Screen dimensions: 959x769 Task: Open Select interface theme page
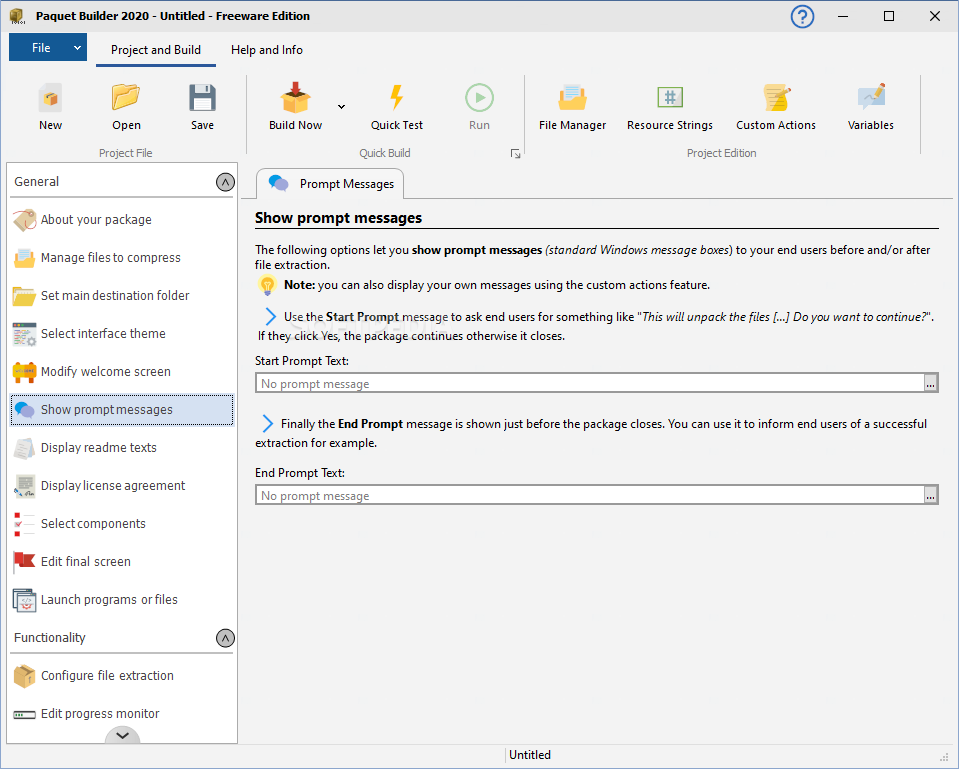coord(122,333)
